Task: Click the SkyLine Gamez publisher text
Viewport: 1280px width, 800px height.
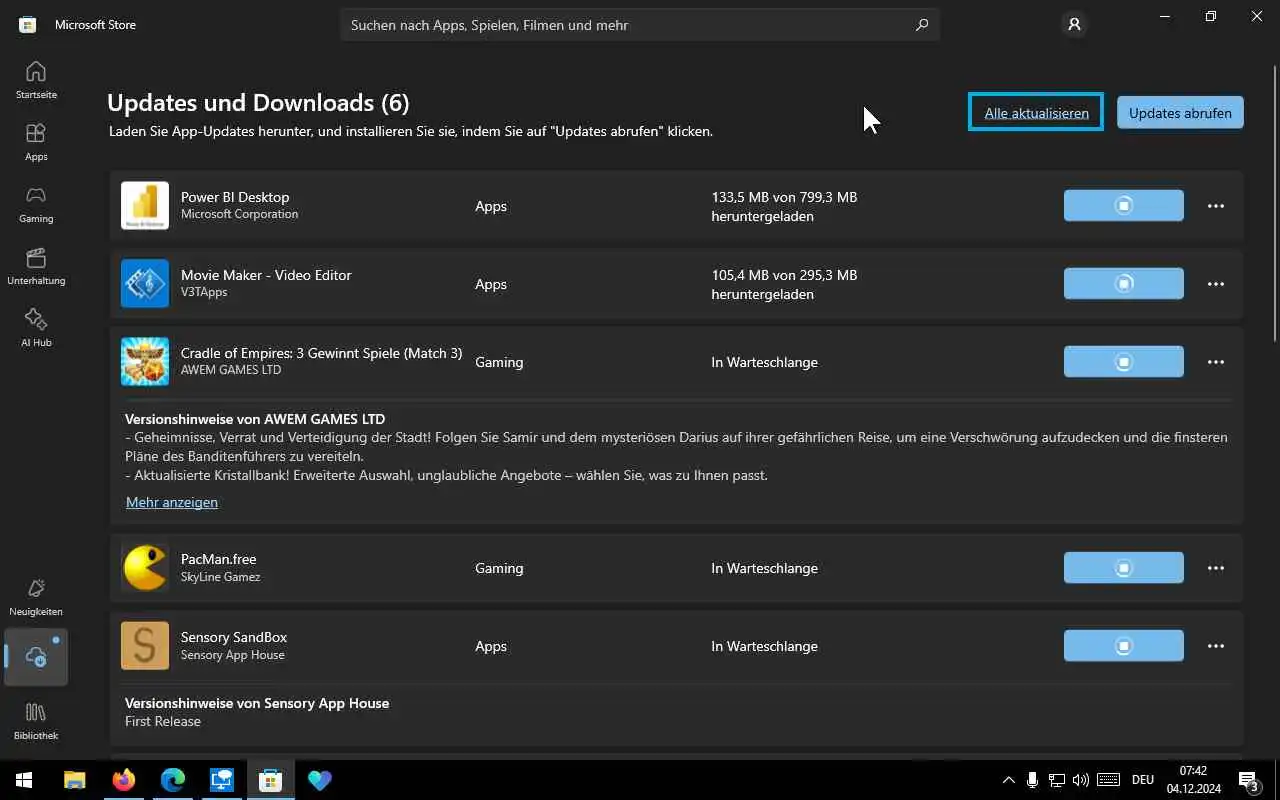Action: click(220, 577)
